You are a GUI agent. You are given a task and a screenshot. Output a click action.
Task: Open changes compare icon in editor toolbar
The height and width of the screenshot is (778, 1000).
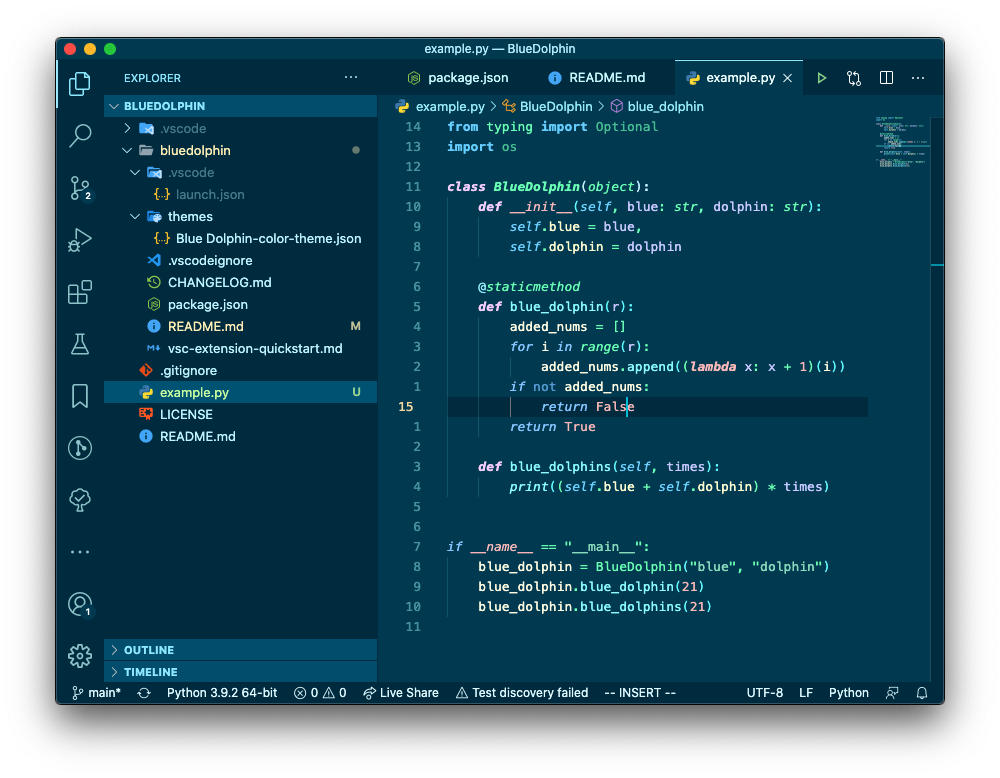pyautogui.click(x=854, y=78)
